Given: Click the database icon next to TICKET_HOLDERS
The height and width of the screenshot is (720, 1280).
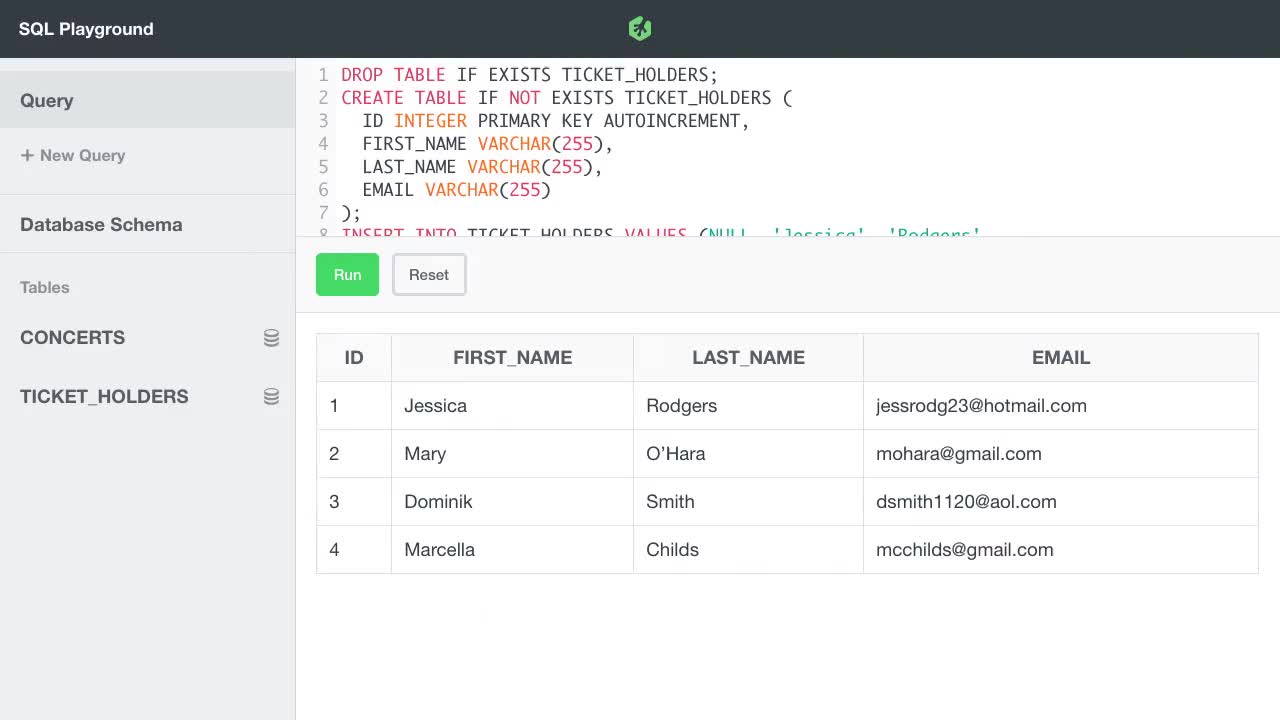Looking at the screenshot, I should pyautogui.click(x=271, y=396).
